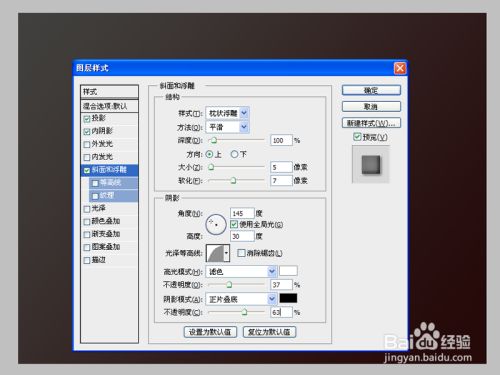
Task: Click the 复位为默认值 button
Action: point(270,332)
